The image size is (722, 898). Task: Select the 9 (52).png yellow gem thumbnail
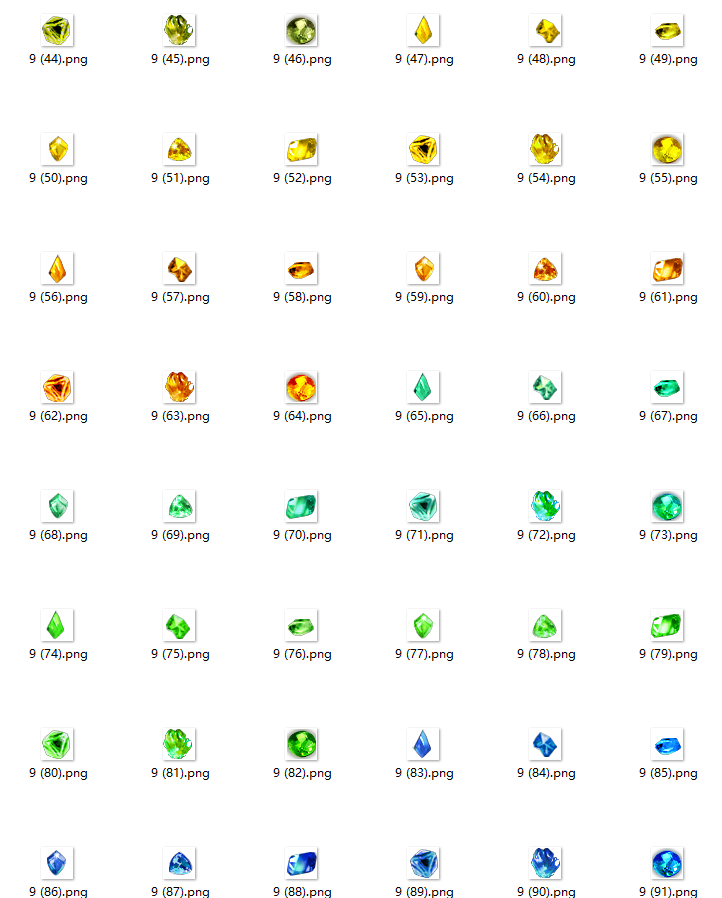tap(302, 150)
